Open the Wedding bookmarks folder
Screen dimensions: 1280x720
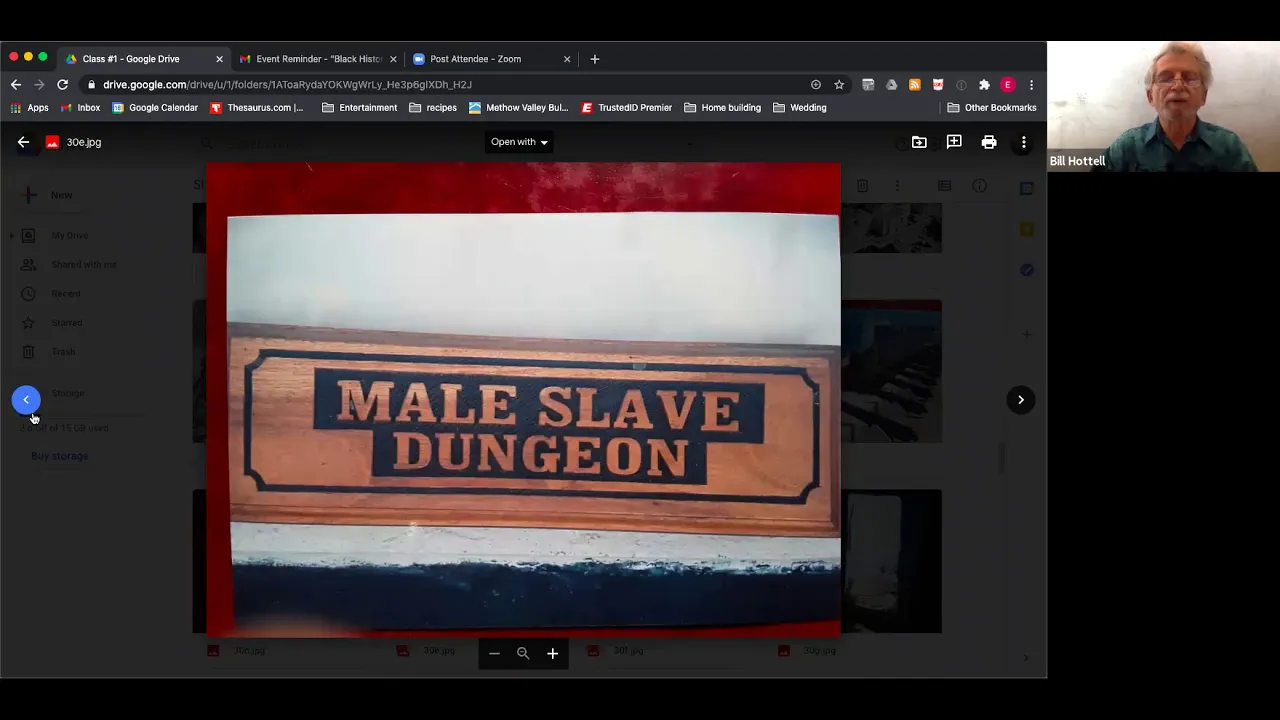(x=798, y=108)
